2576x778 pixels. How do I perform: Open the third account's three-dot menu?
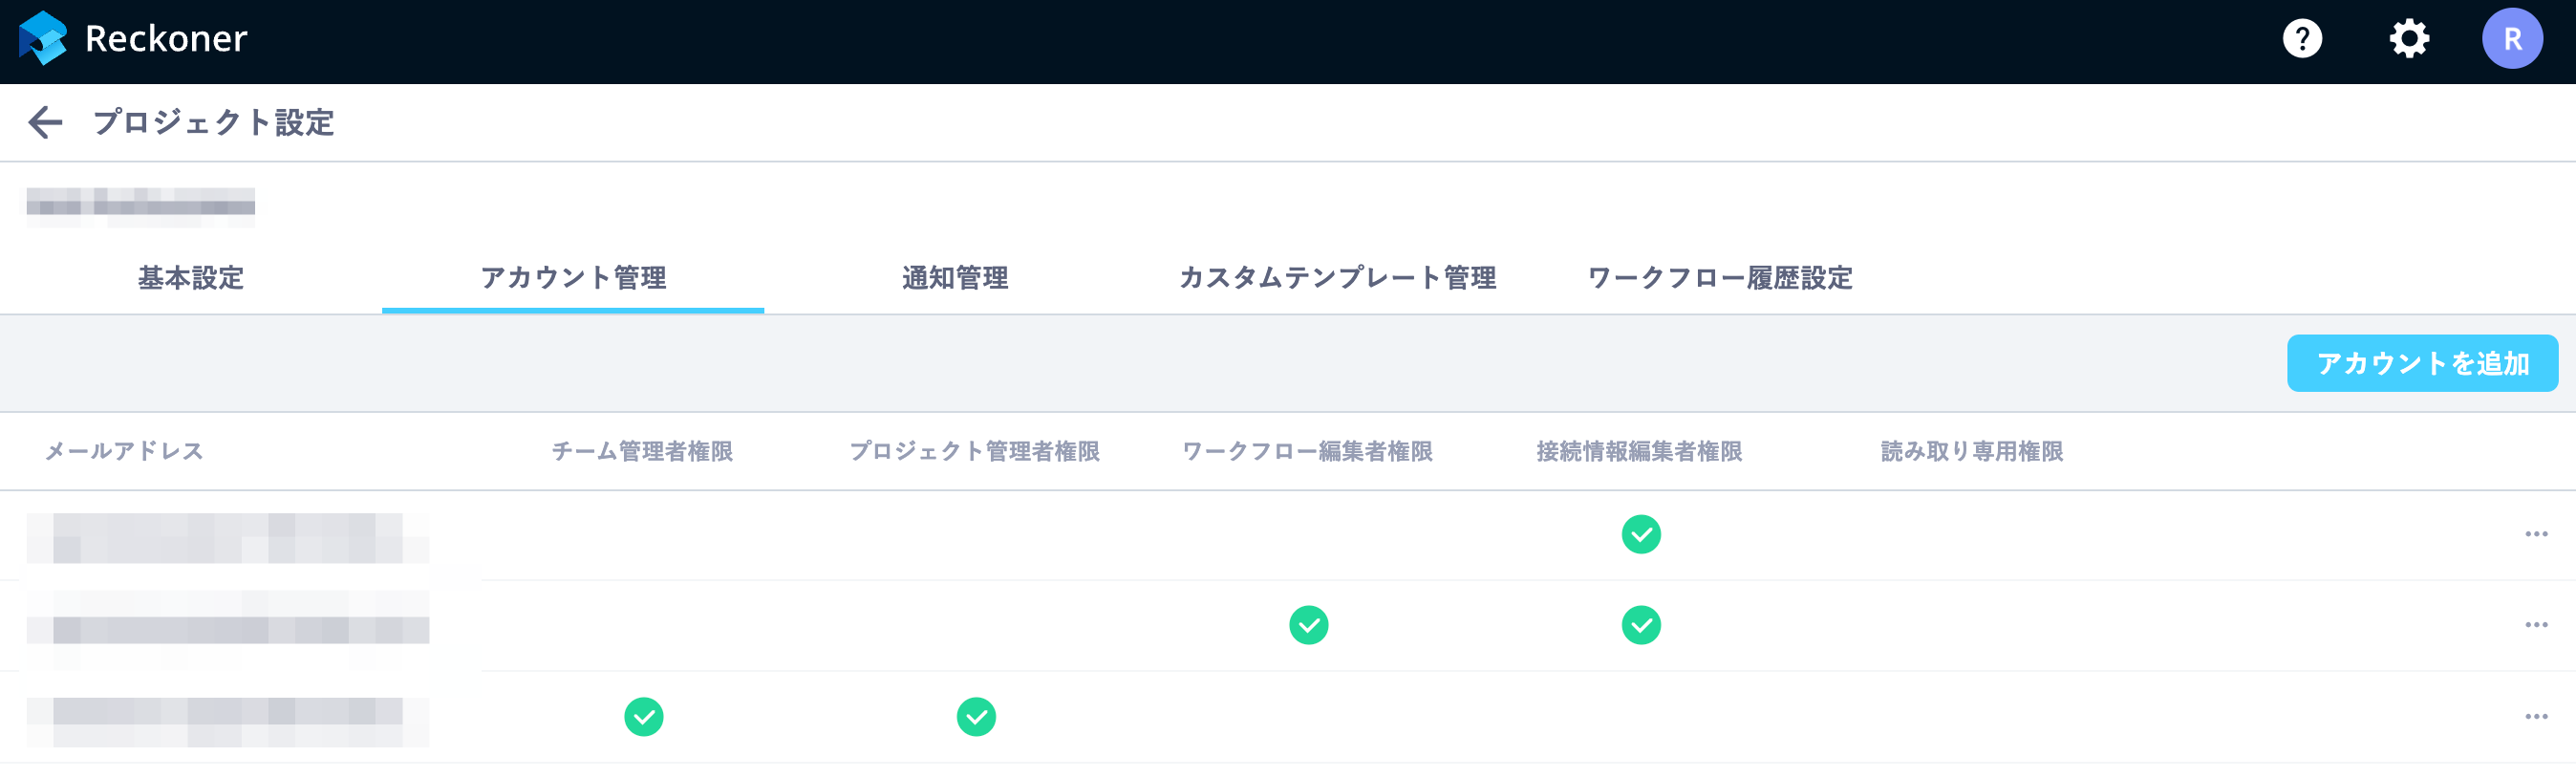click(x=2537, y=716)
